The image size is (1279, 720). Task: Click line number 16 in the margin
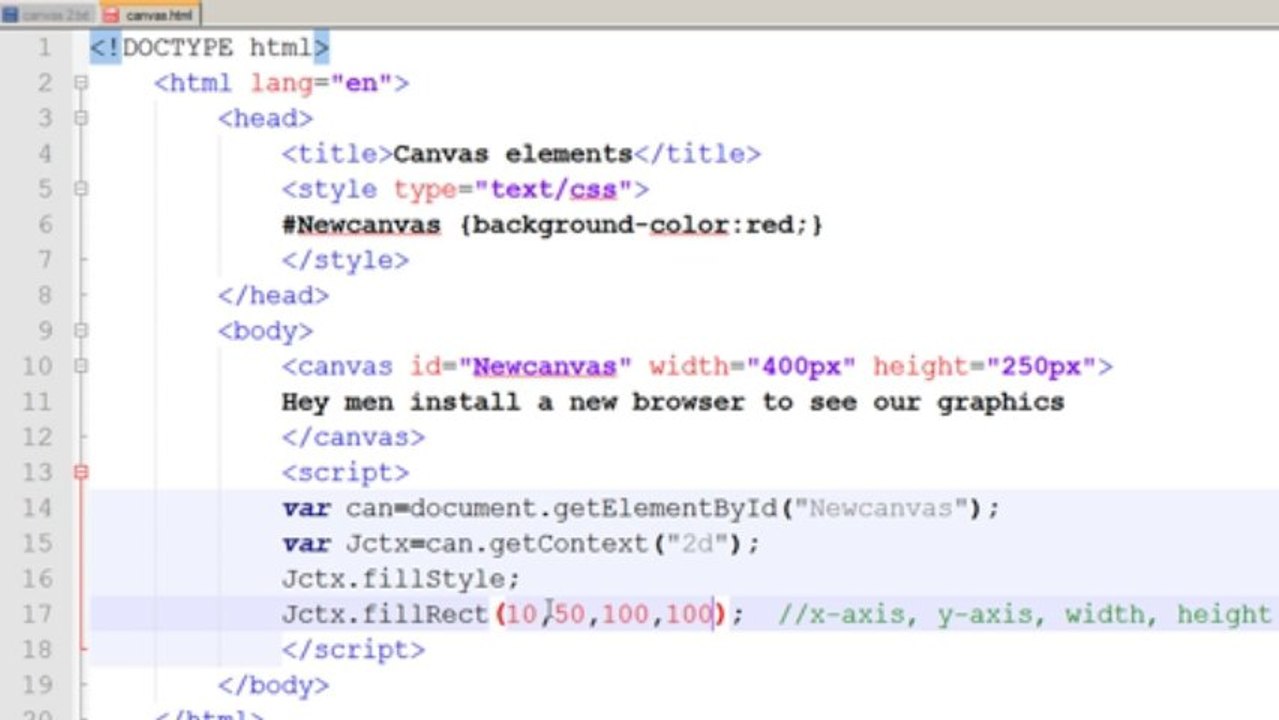point(36,579)
